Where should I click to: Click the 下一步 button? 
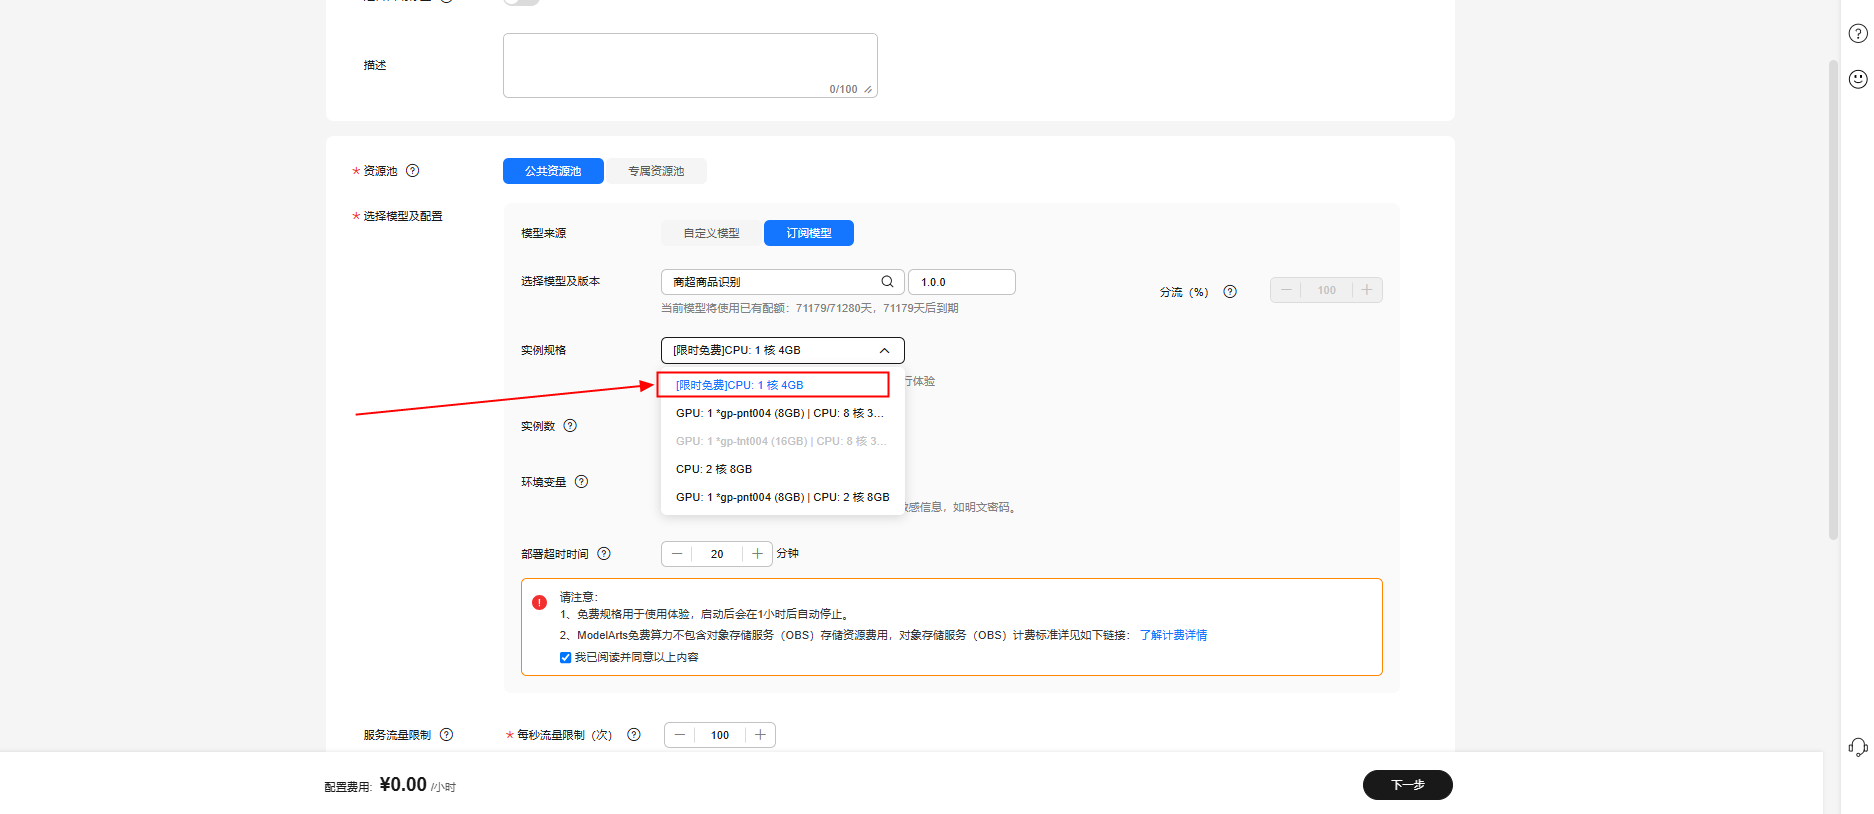1407,785
